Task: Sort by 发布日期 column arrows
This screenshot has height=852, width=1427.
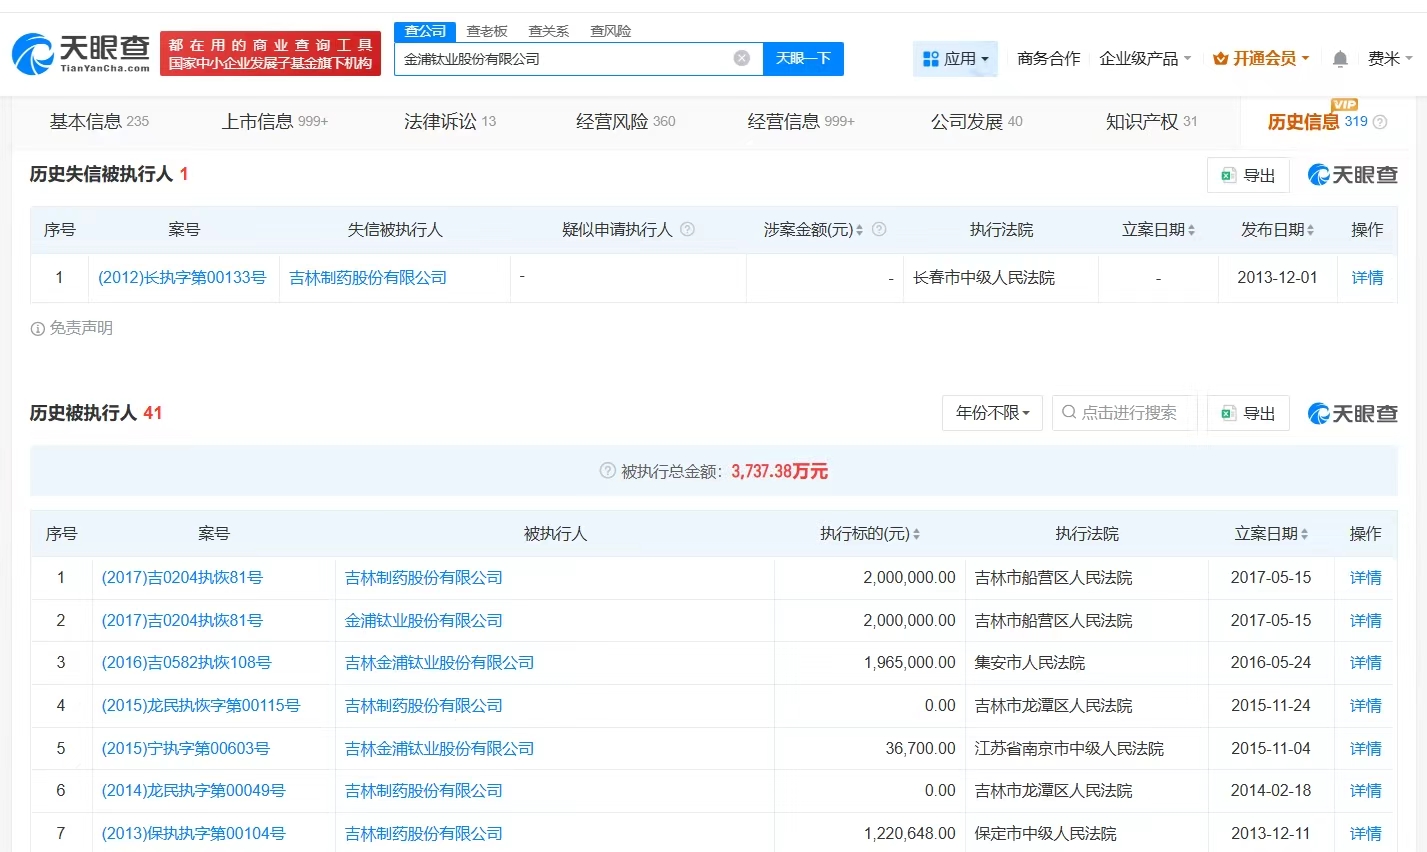Action: [1310, 230]
